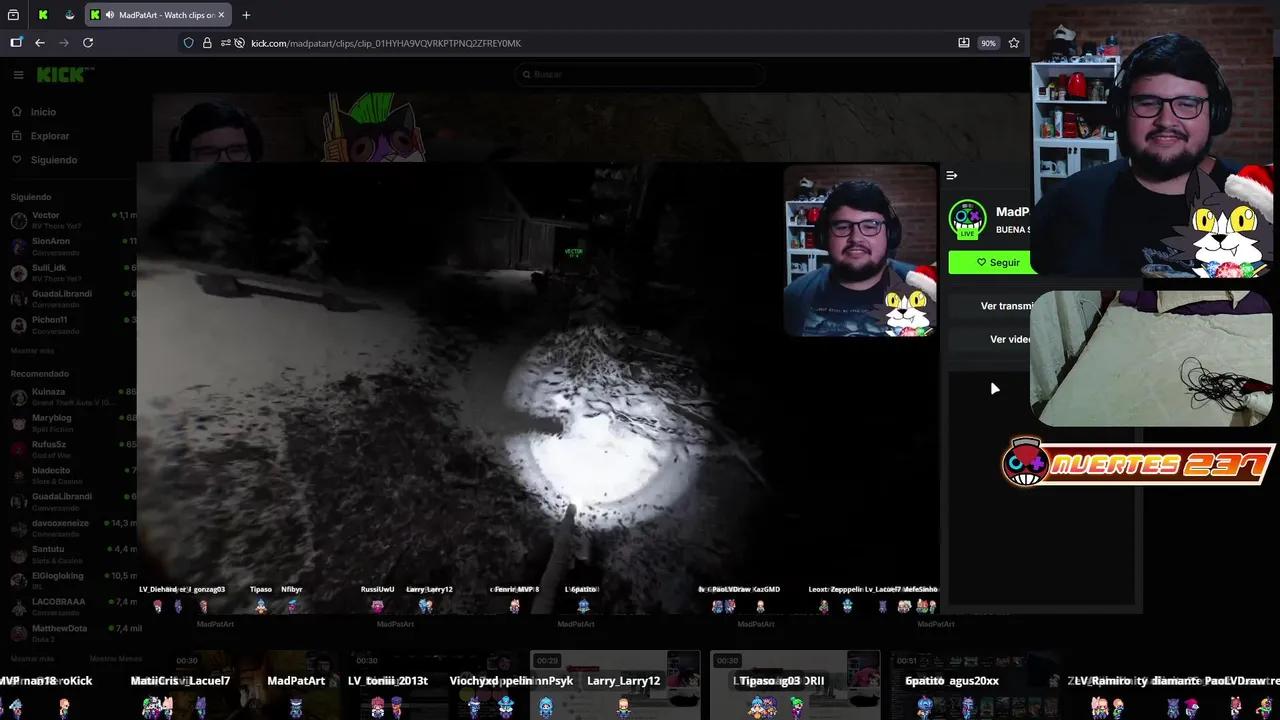Mute the MadPatArt tab audio icon
Viewport: 1280px width, 720px height.
point(109,15)
